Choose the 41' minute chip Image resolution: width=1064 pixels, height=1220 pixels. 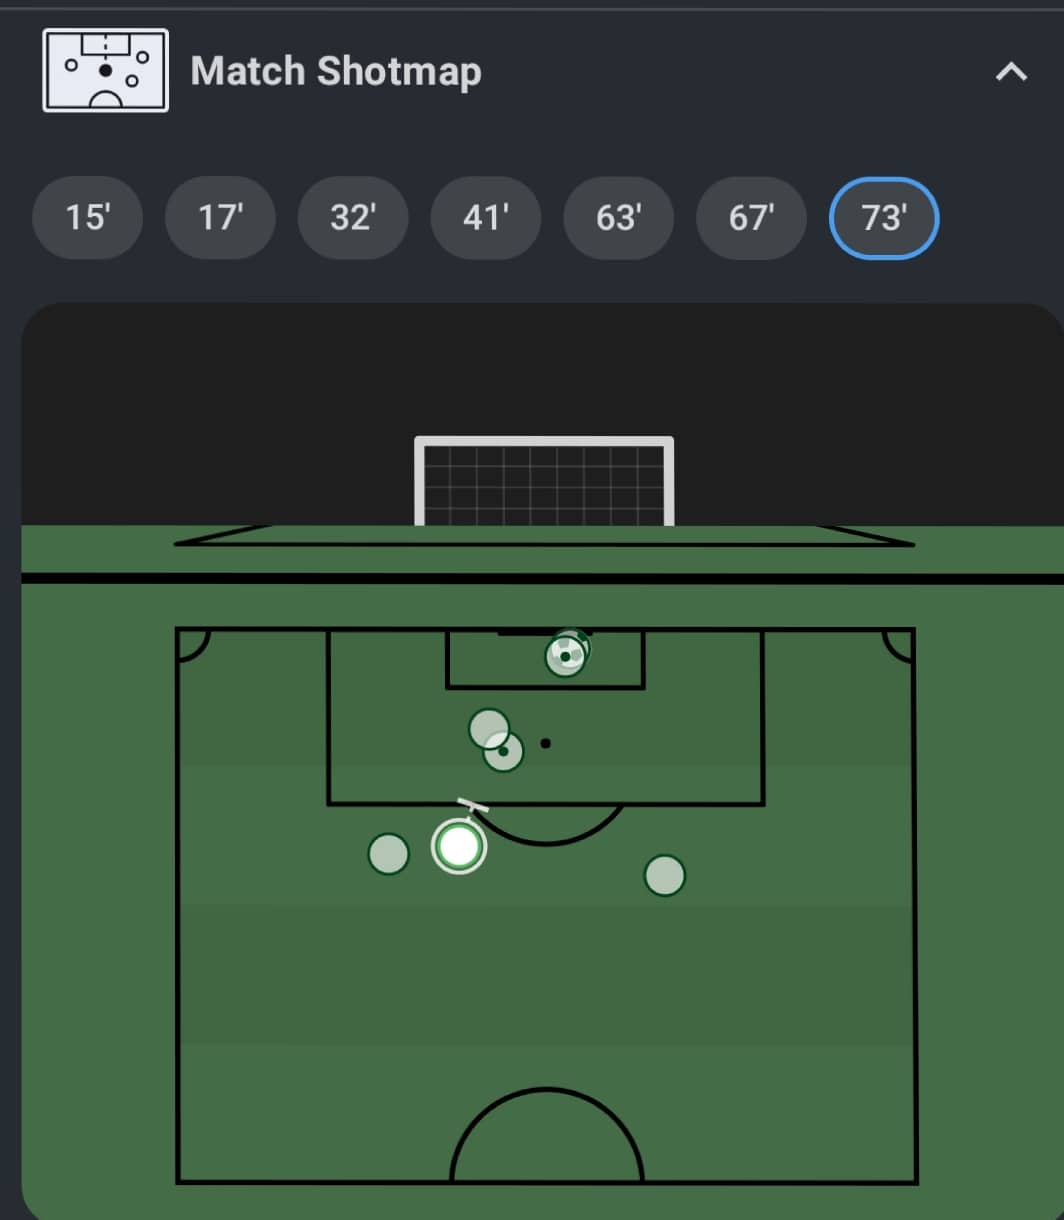click(486, 218)
